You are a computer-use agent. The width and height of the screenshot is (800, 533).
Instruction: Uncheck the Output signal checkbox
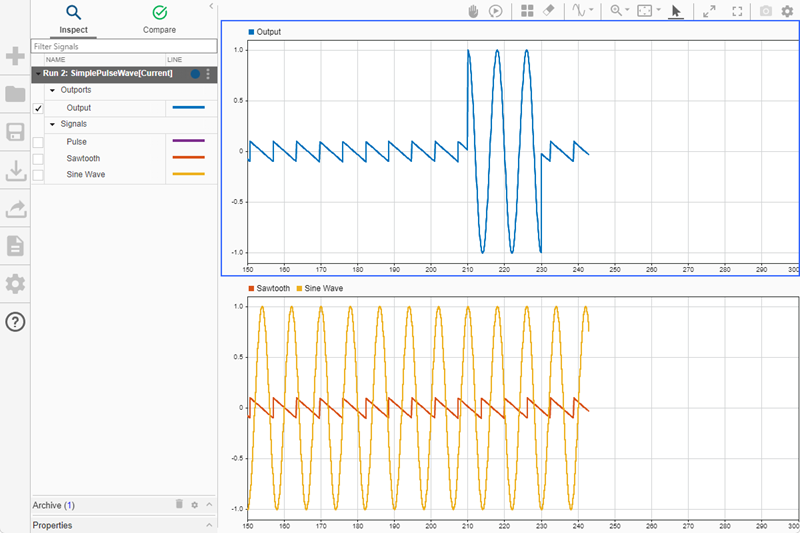pos(38,108)
